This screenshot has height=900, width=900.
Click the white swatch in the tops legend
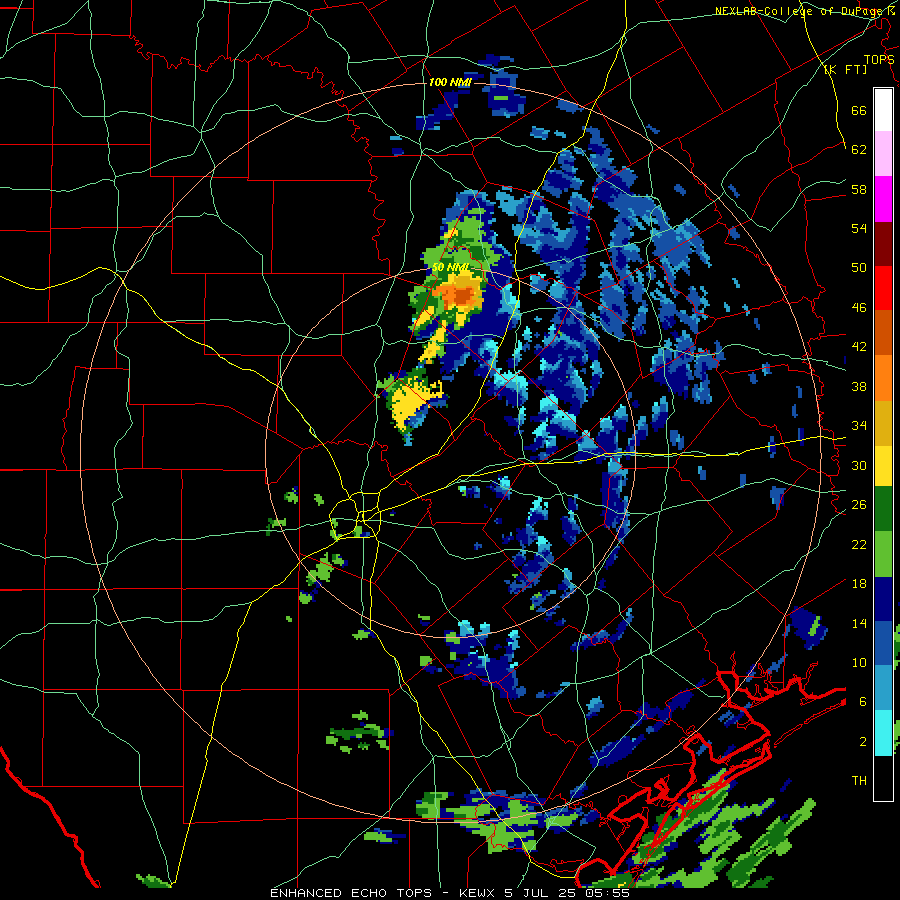[x=883, y=110]
